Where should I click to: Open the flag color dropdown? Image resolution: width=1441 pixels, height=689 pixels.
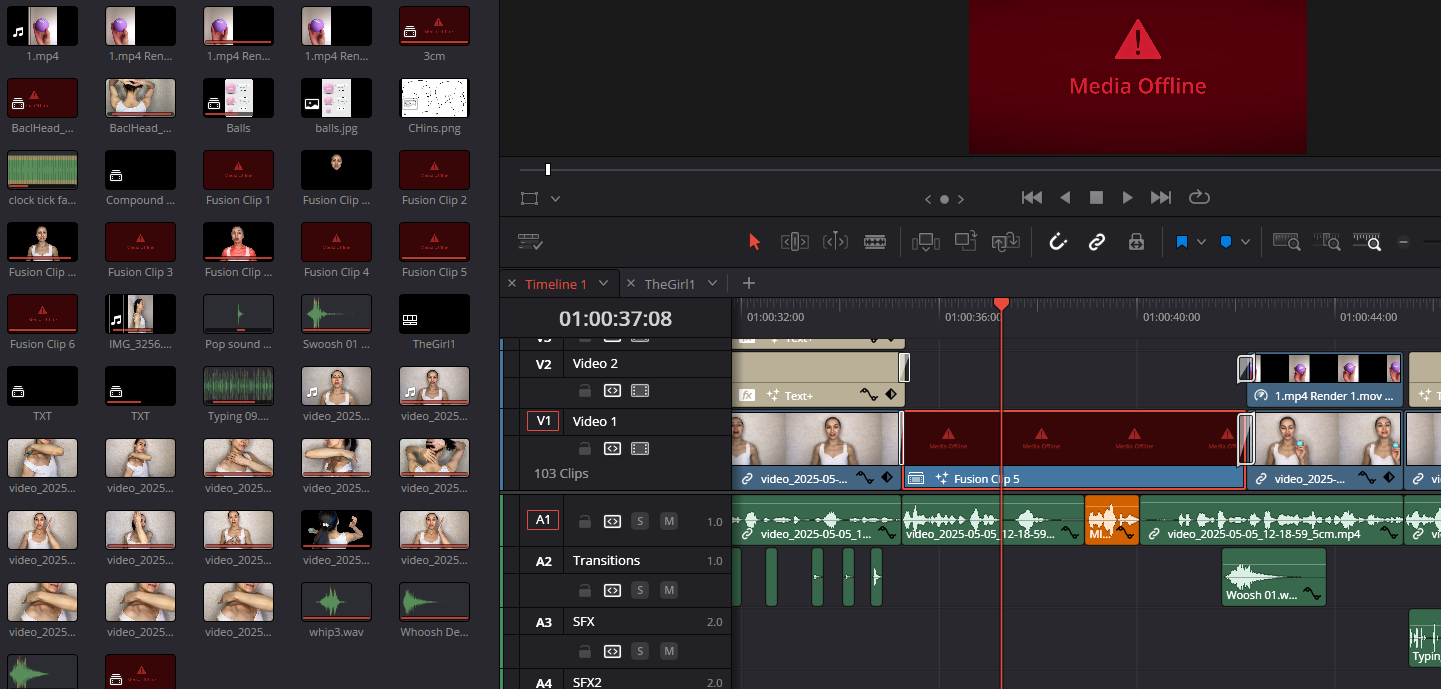[x=1201, y=242]
